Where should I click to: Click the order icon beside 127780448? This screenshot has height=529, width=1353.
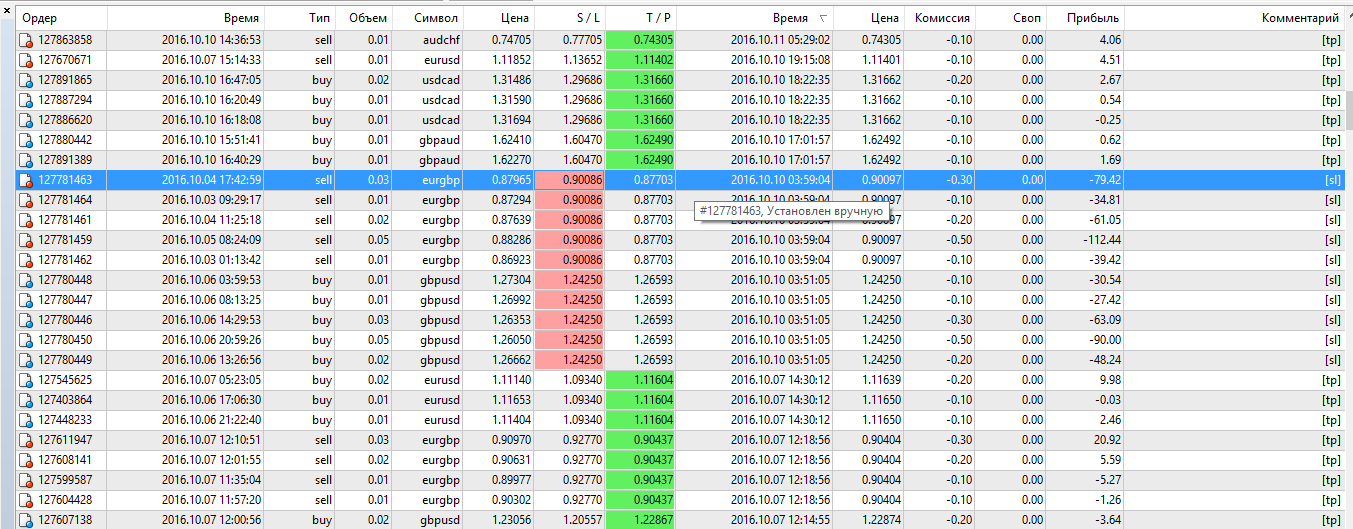coord(27,280)
